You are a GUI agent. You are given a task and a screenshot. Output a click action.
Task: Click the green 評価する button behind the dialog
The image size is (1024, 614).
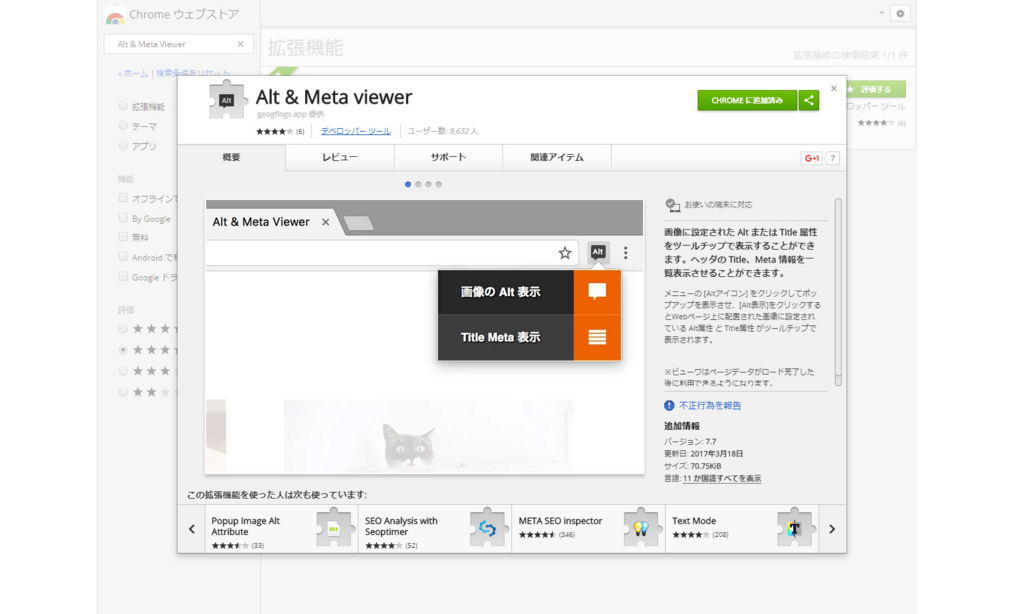point(875,89)
